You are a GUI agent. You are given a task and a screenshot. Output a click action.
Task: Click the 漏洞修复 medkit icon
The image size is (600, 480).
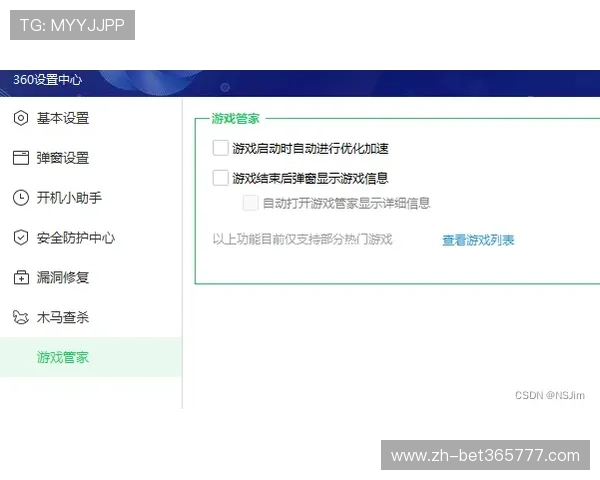tap(21, 277)
